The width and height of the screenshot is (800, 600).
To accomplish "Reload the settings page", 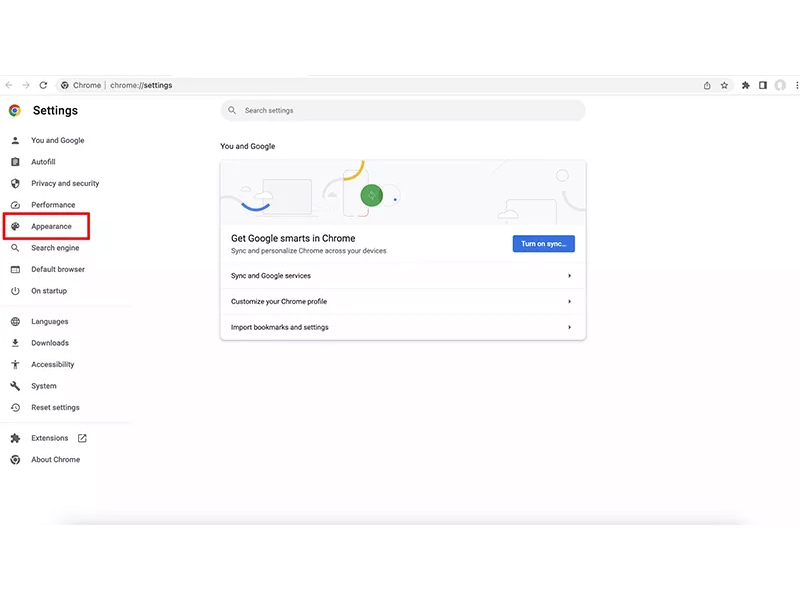I will click(43, 85).
